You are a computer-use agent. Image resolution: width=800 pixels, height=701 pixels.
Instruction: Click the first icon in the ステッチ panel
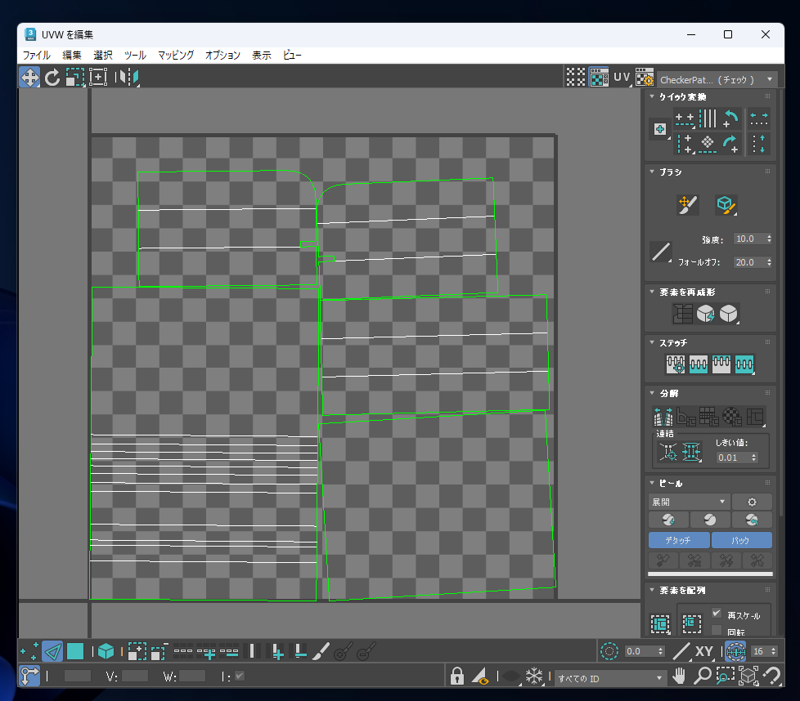[676, 364]
